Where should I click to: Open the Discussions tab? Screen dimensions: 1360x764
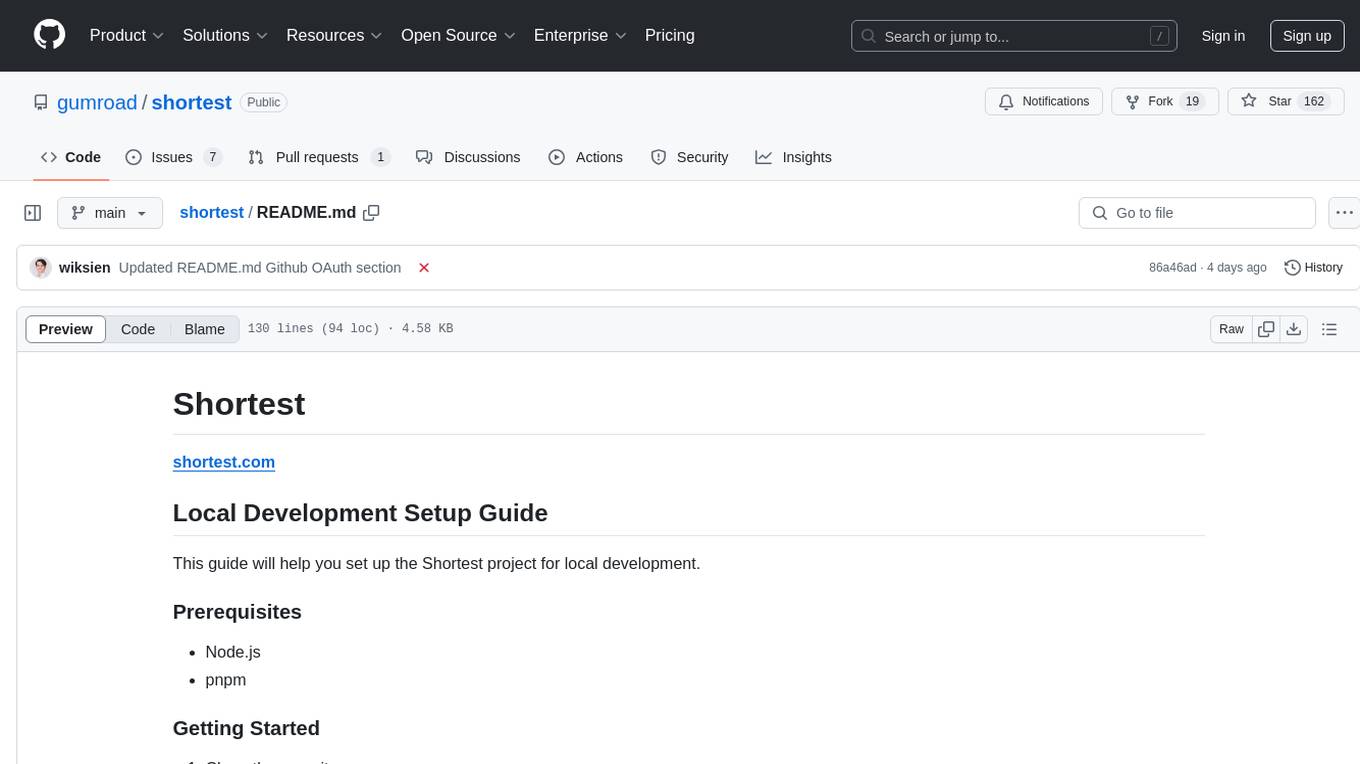(468, 157)
